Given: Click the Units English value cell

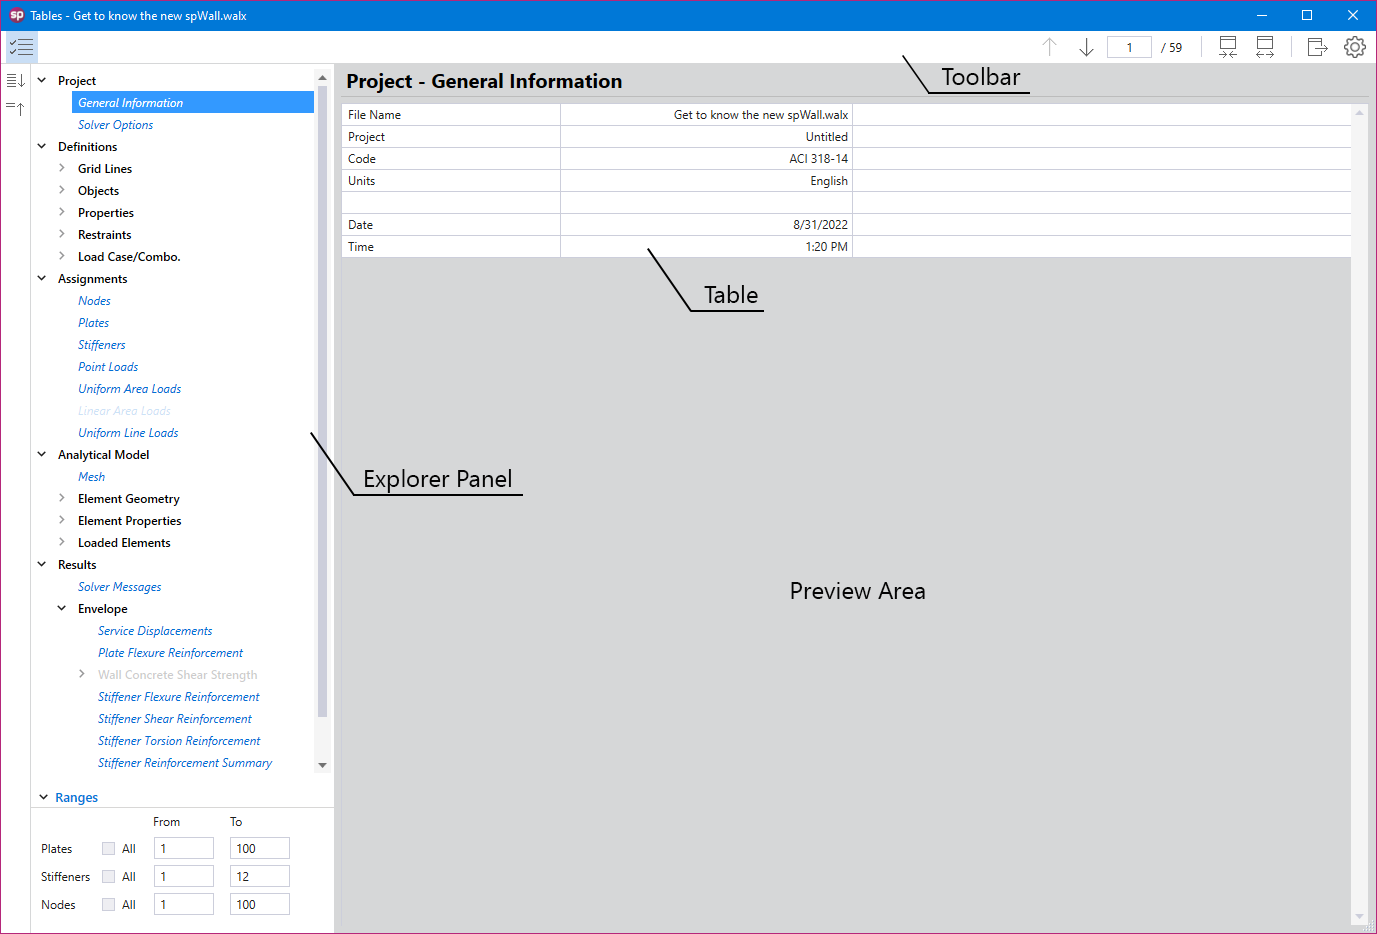Looking at the screenshot, I should click(706, 181).
